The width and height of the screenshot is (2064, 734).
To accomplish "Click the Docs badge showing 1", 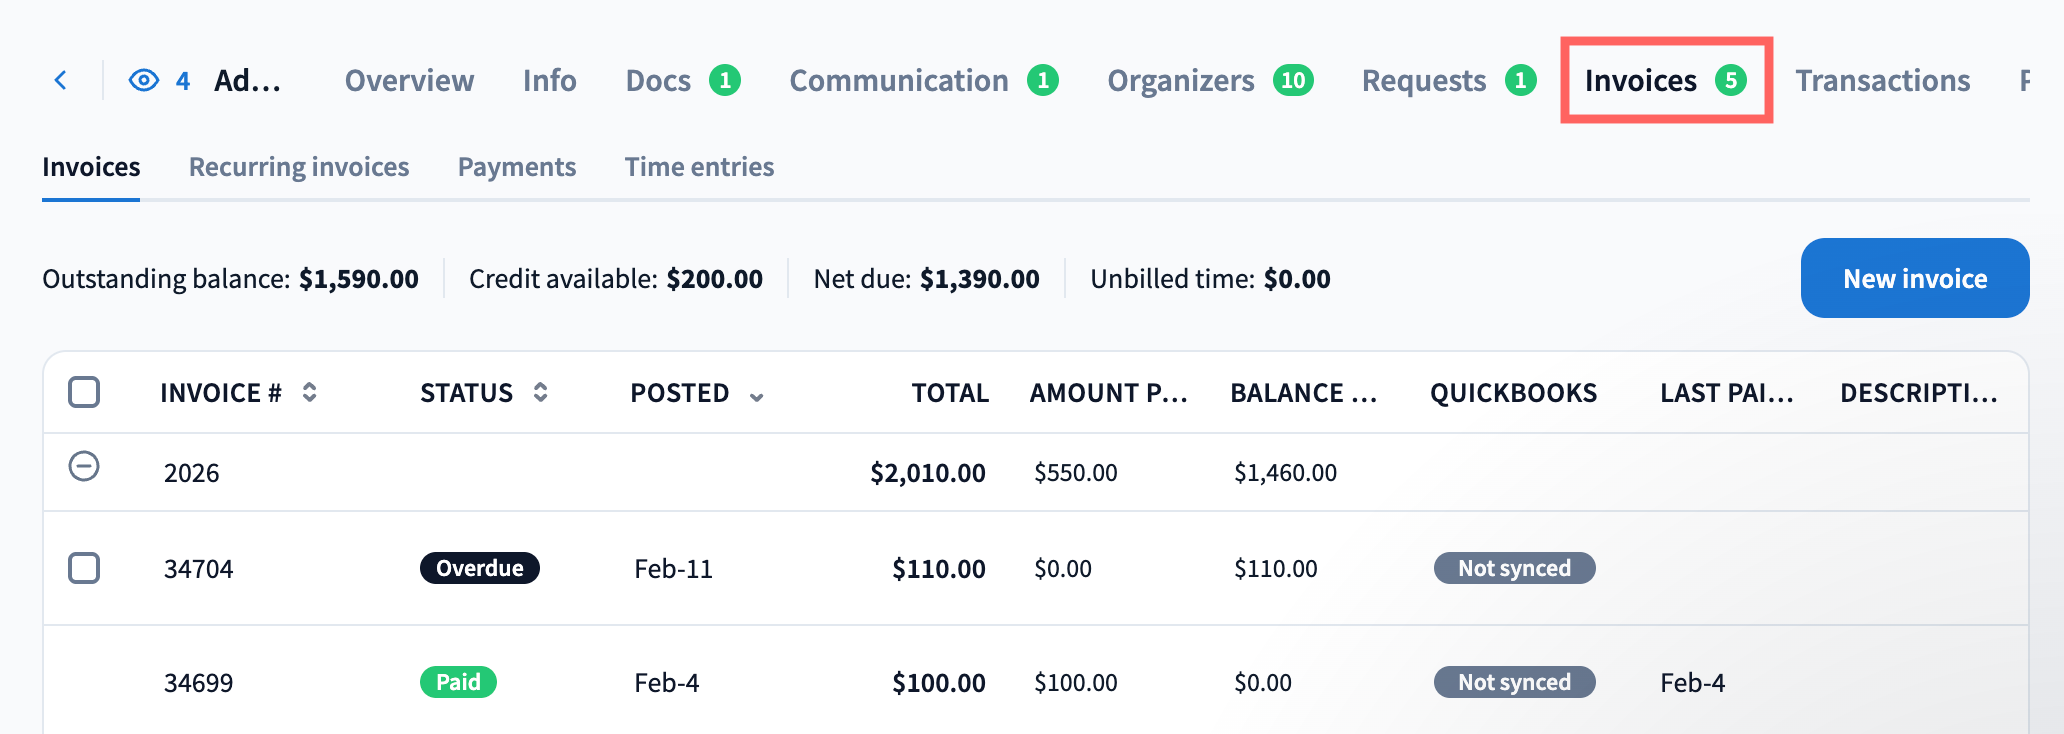I will pos(725,80).
